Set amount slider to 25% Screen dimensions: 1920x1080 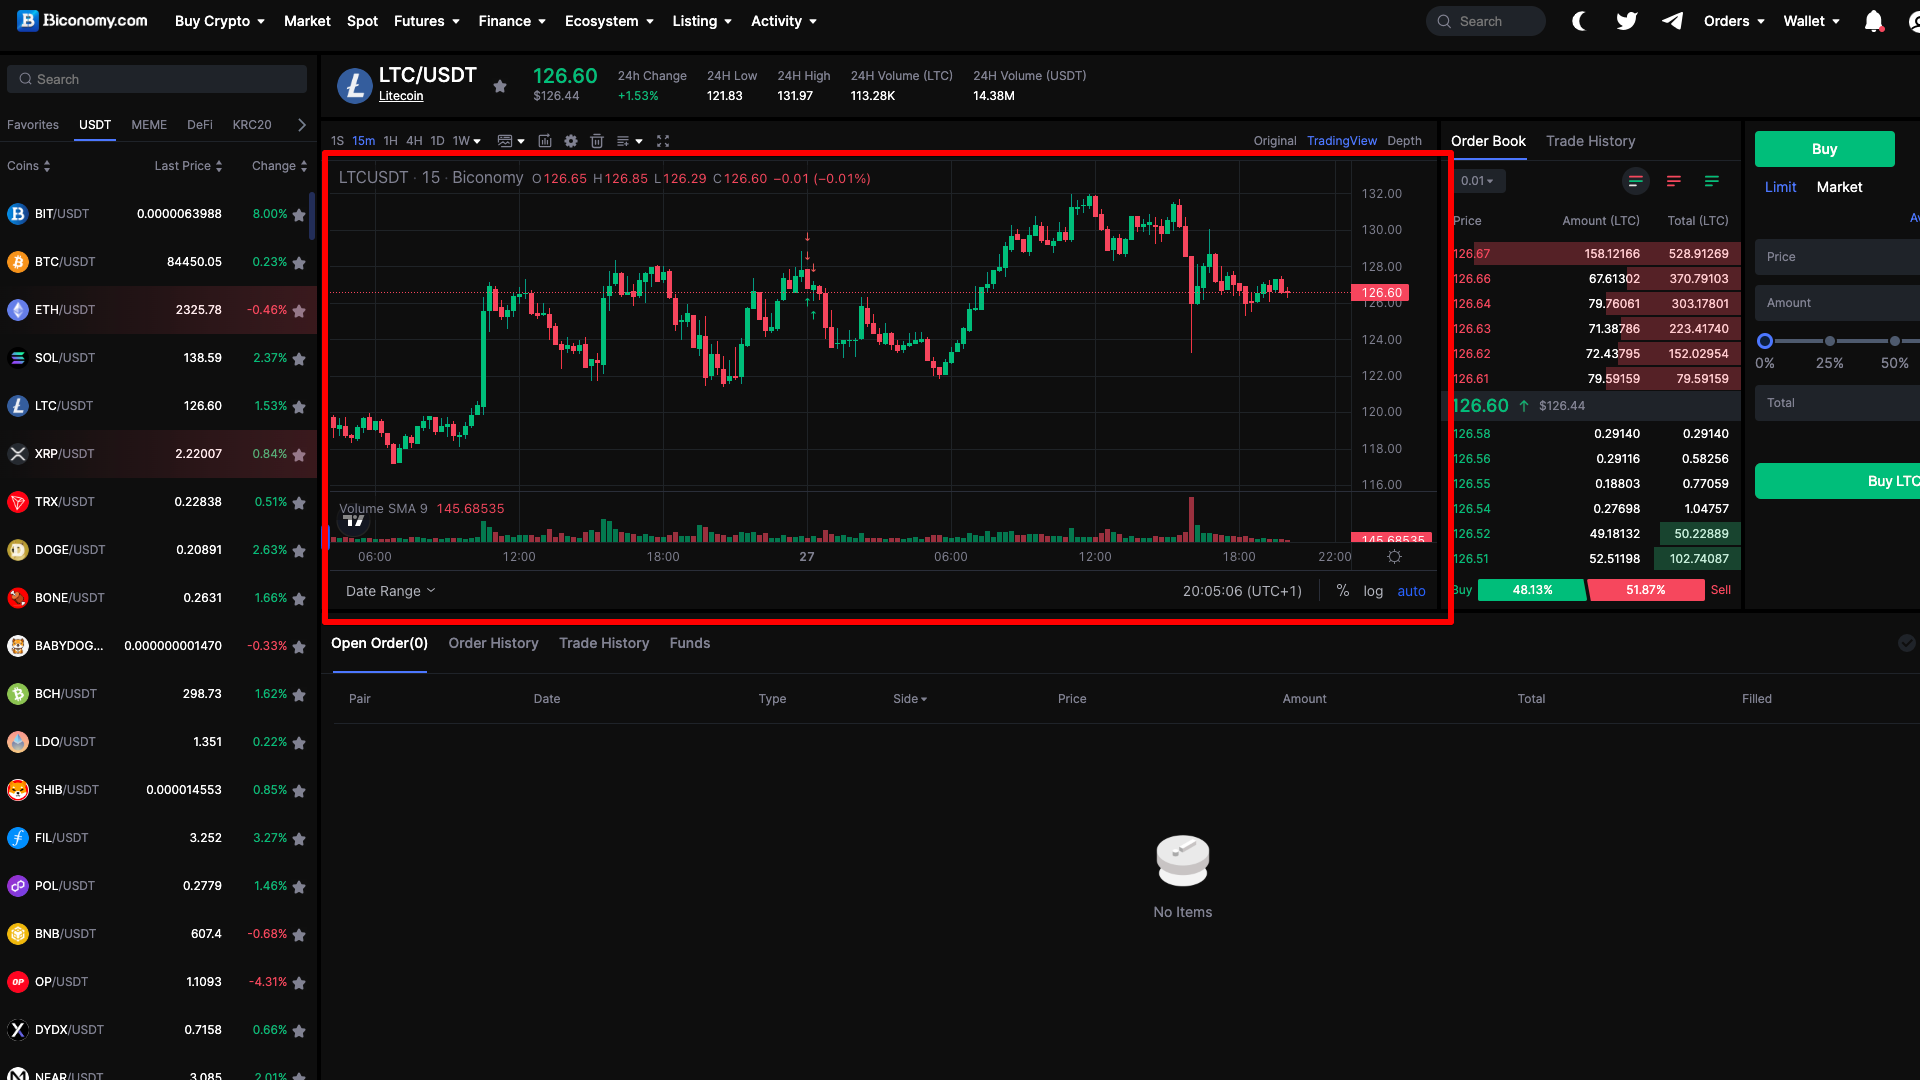1829,341
